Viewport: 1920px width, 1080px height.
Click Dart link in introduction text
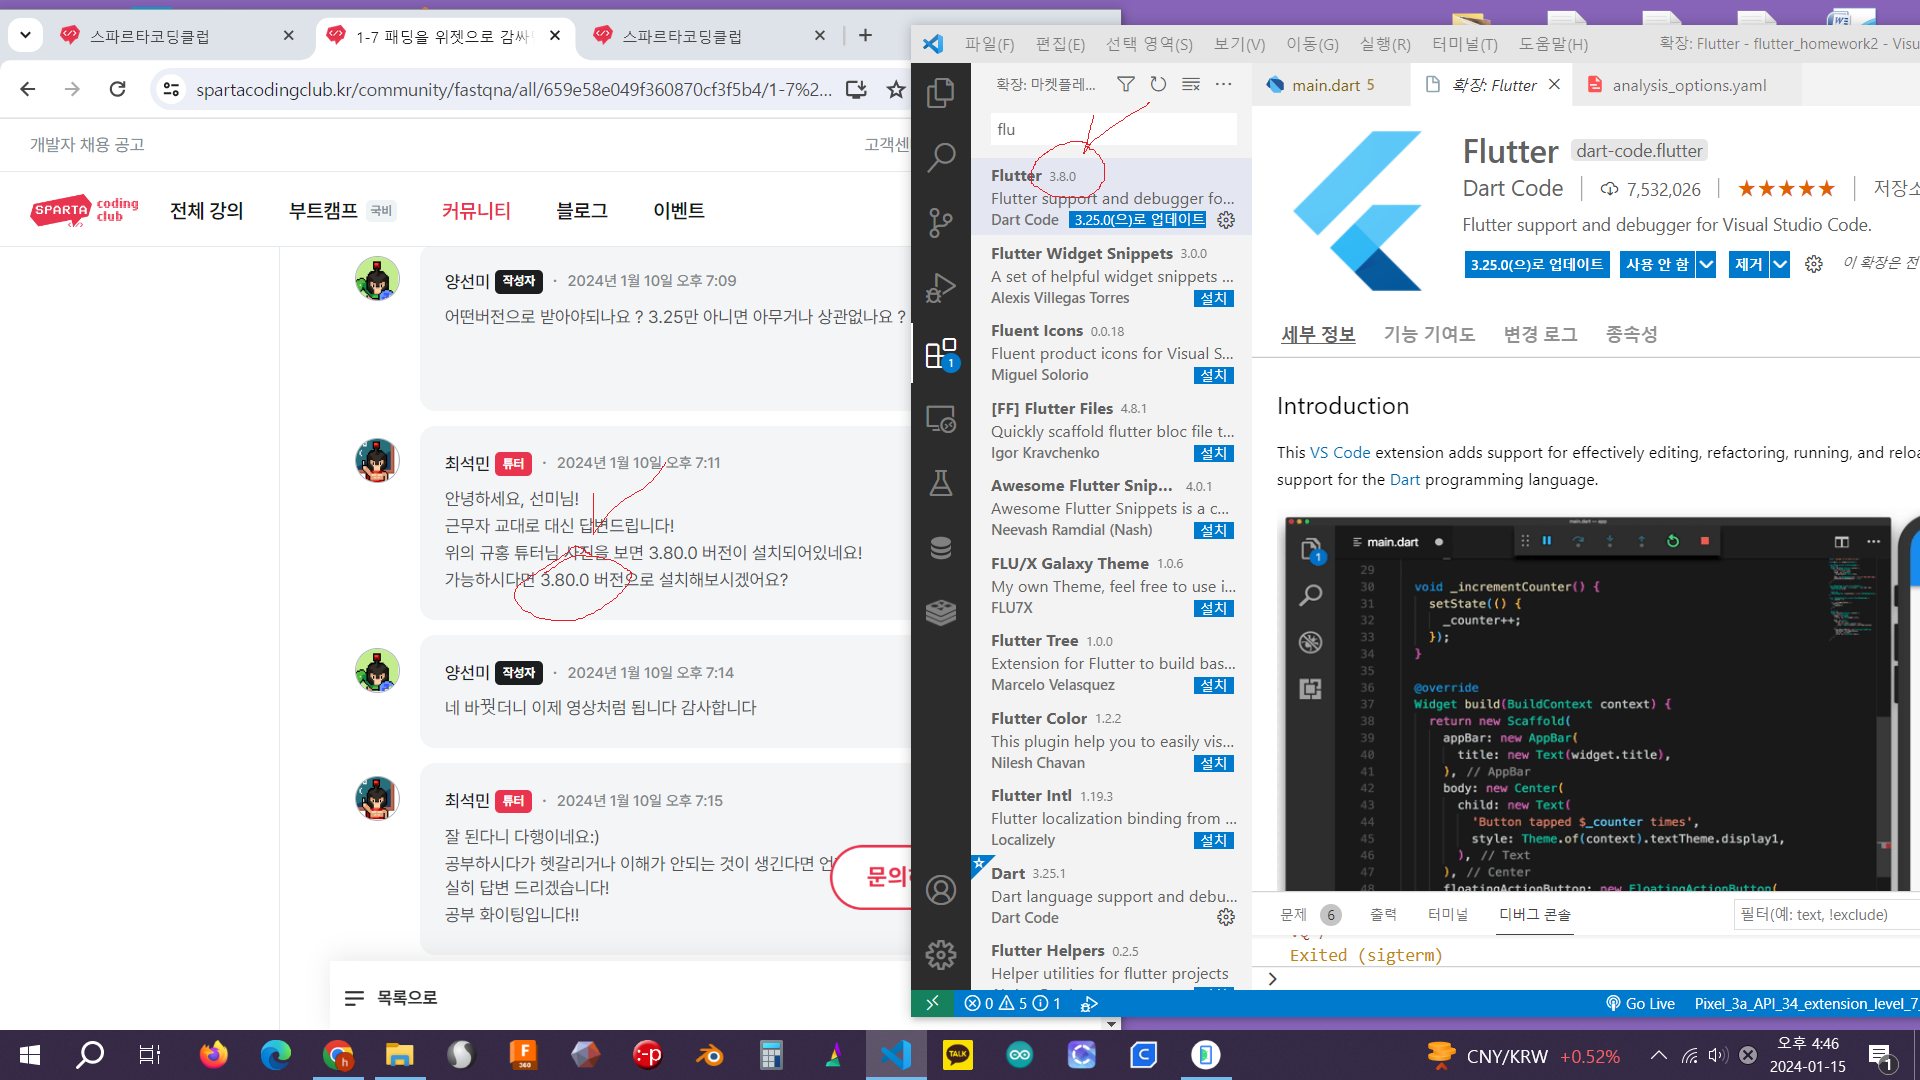1404,480
